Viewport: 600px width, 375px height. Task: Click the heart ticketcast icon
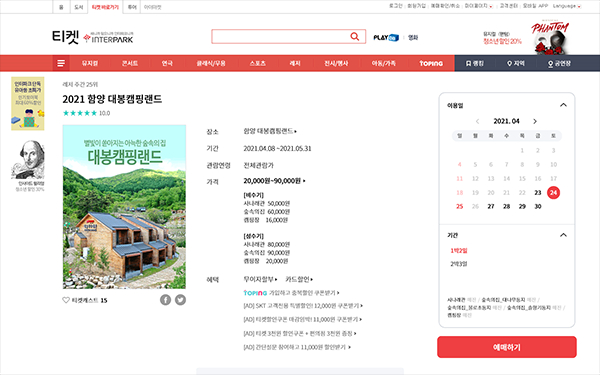point(66,300)
